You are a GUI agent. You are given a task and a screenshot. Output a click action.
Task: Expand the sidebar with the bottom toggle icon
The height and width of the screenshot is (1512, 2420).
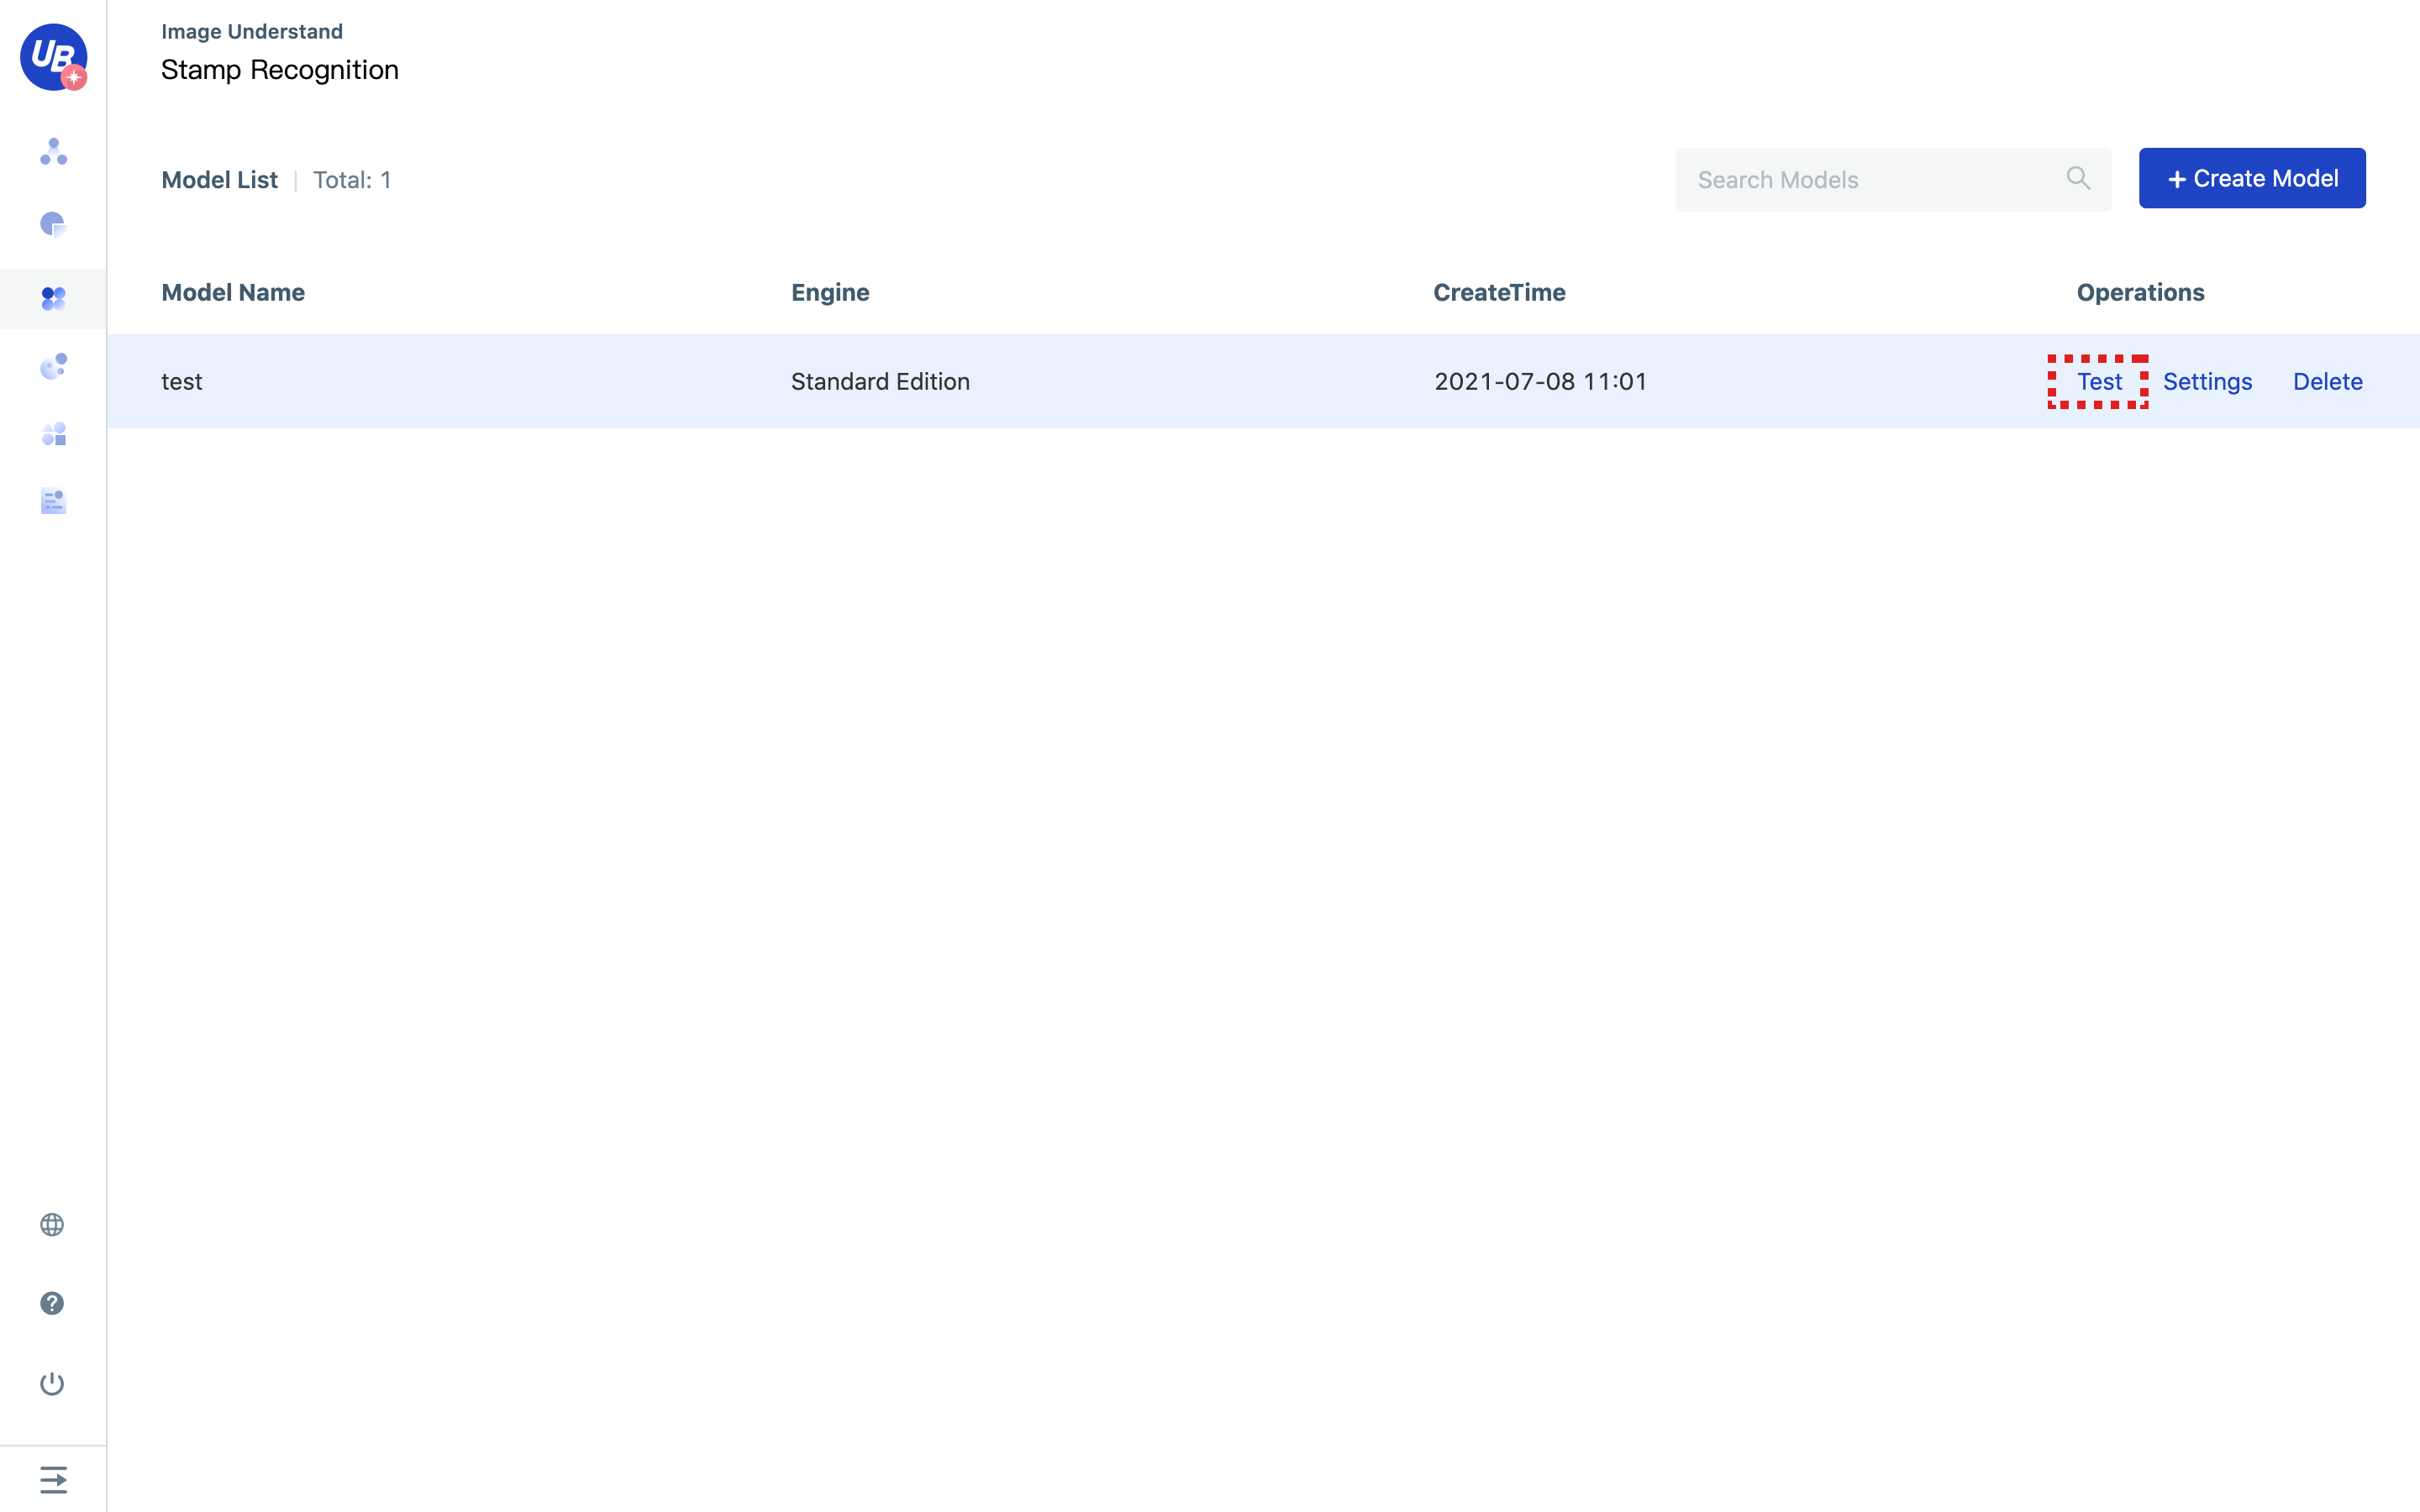53,1479
